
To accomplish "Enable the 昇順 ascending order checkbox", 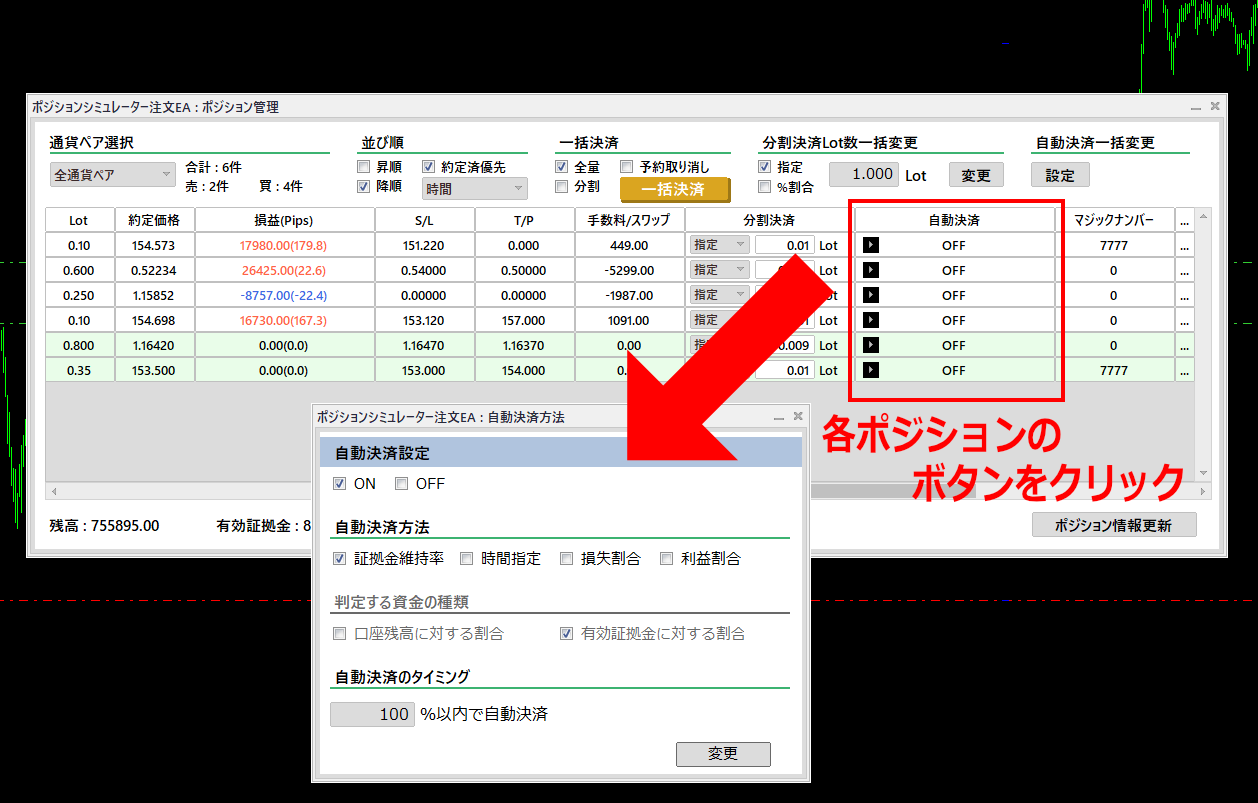I will coord(365,167).
